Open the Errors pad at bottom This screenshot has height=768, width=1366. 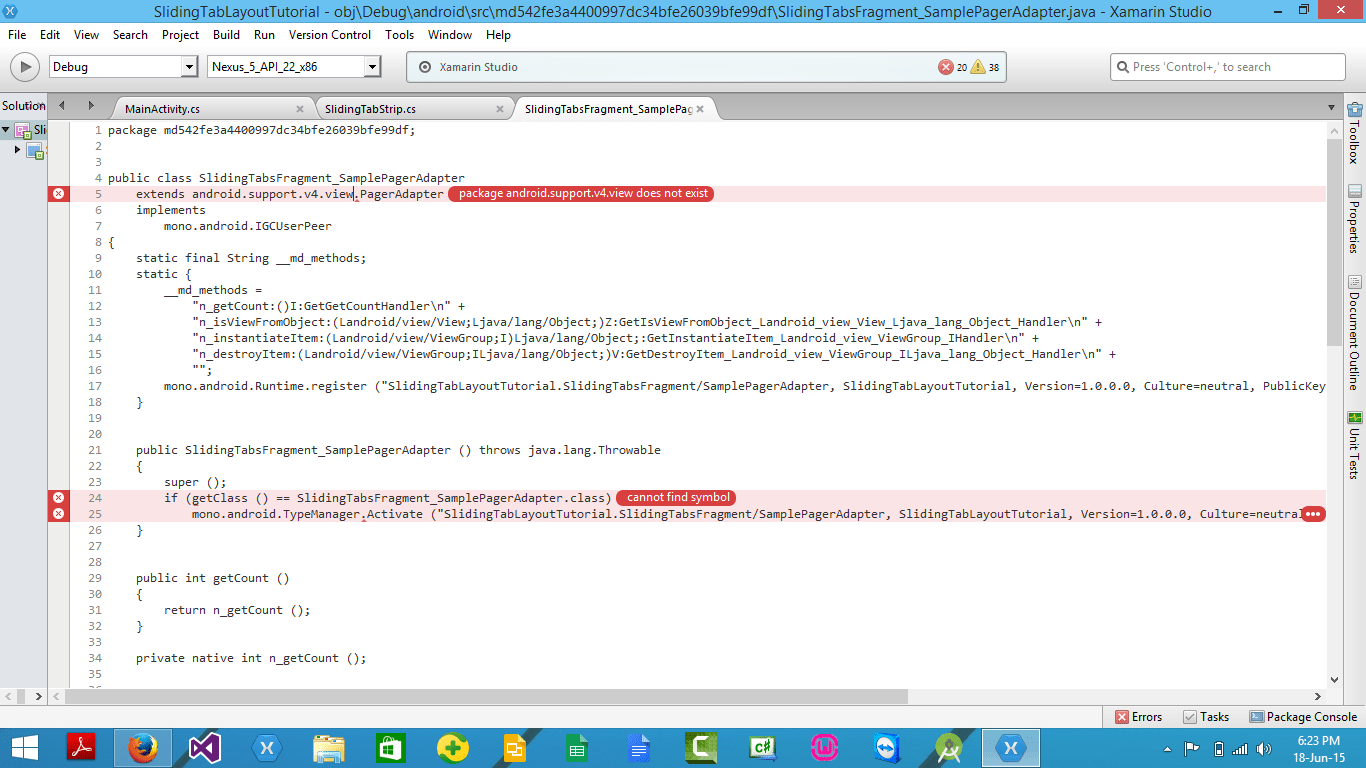[1138, 717]
